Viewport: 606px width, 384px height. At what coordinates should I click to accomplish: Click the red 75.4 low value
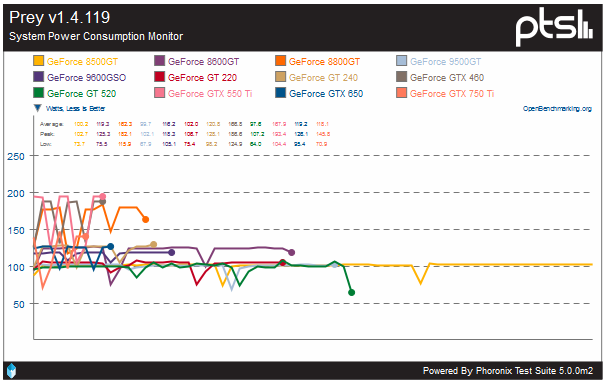click(x=189, y=144)
